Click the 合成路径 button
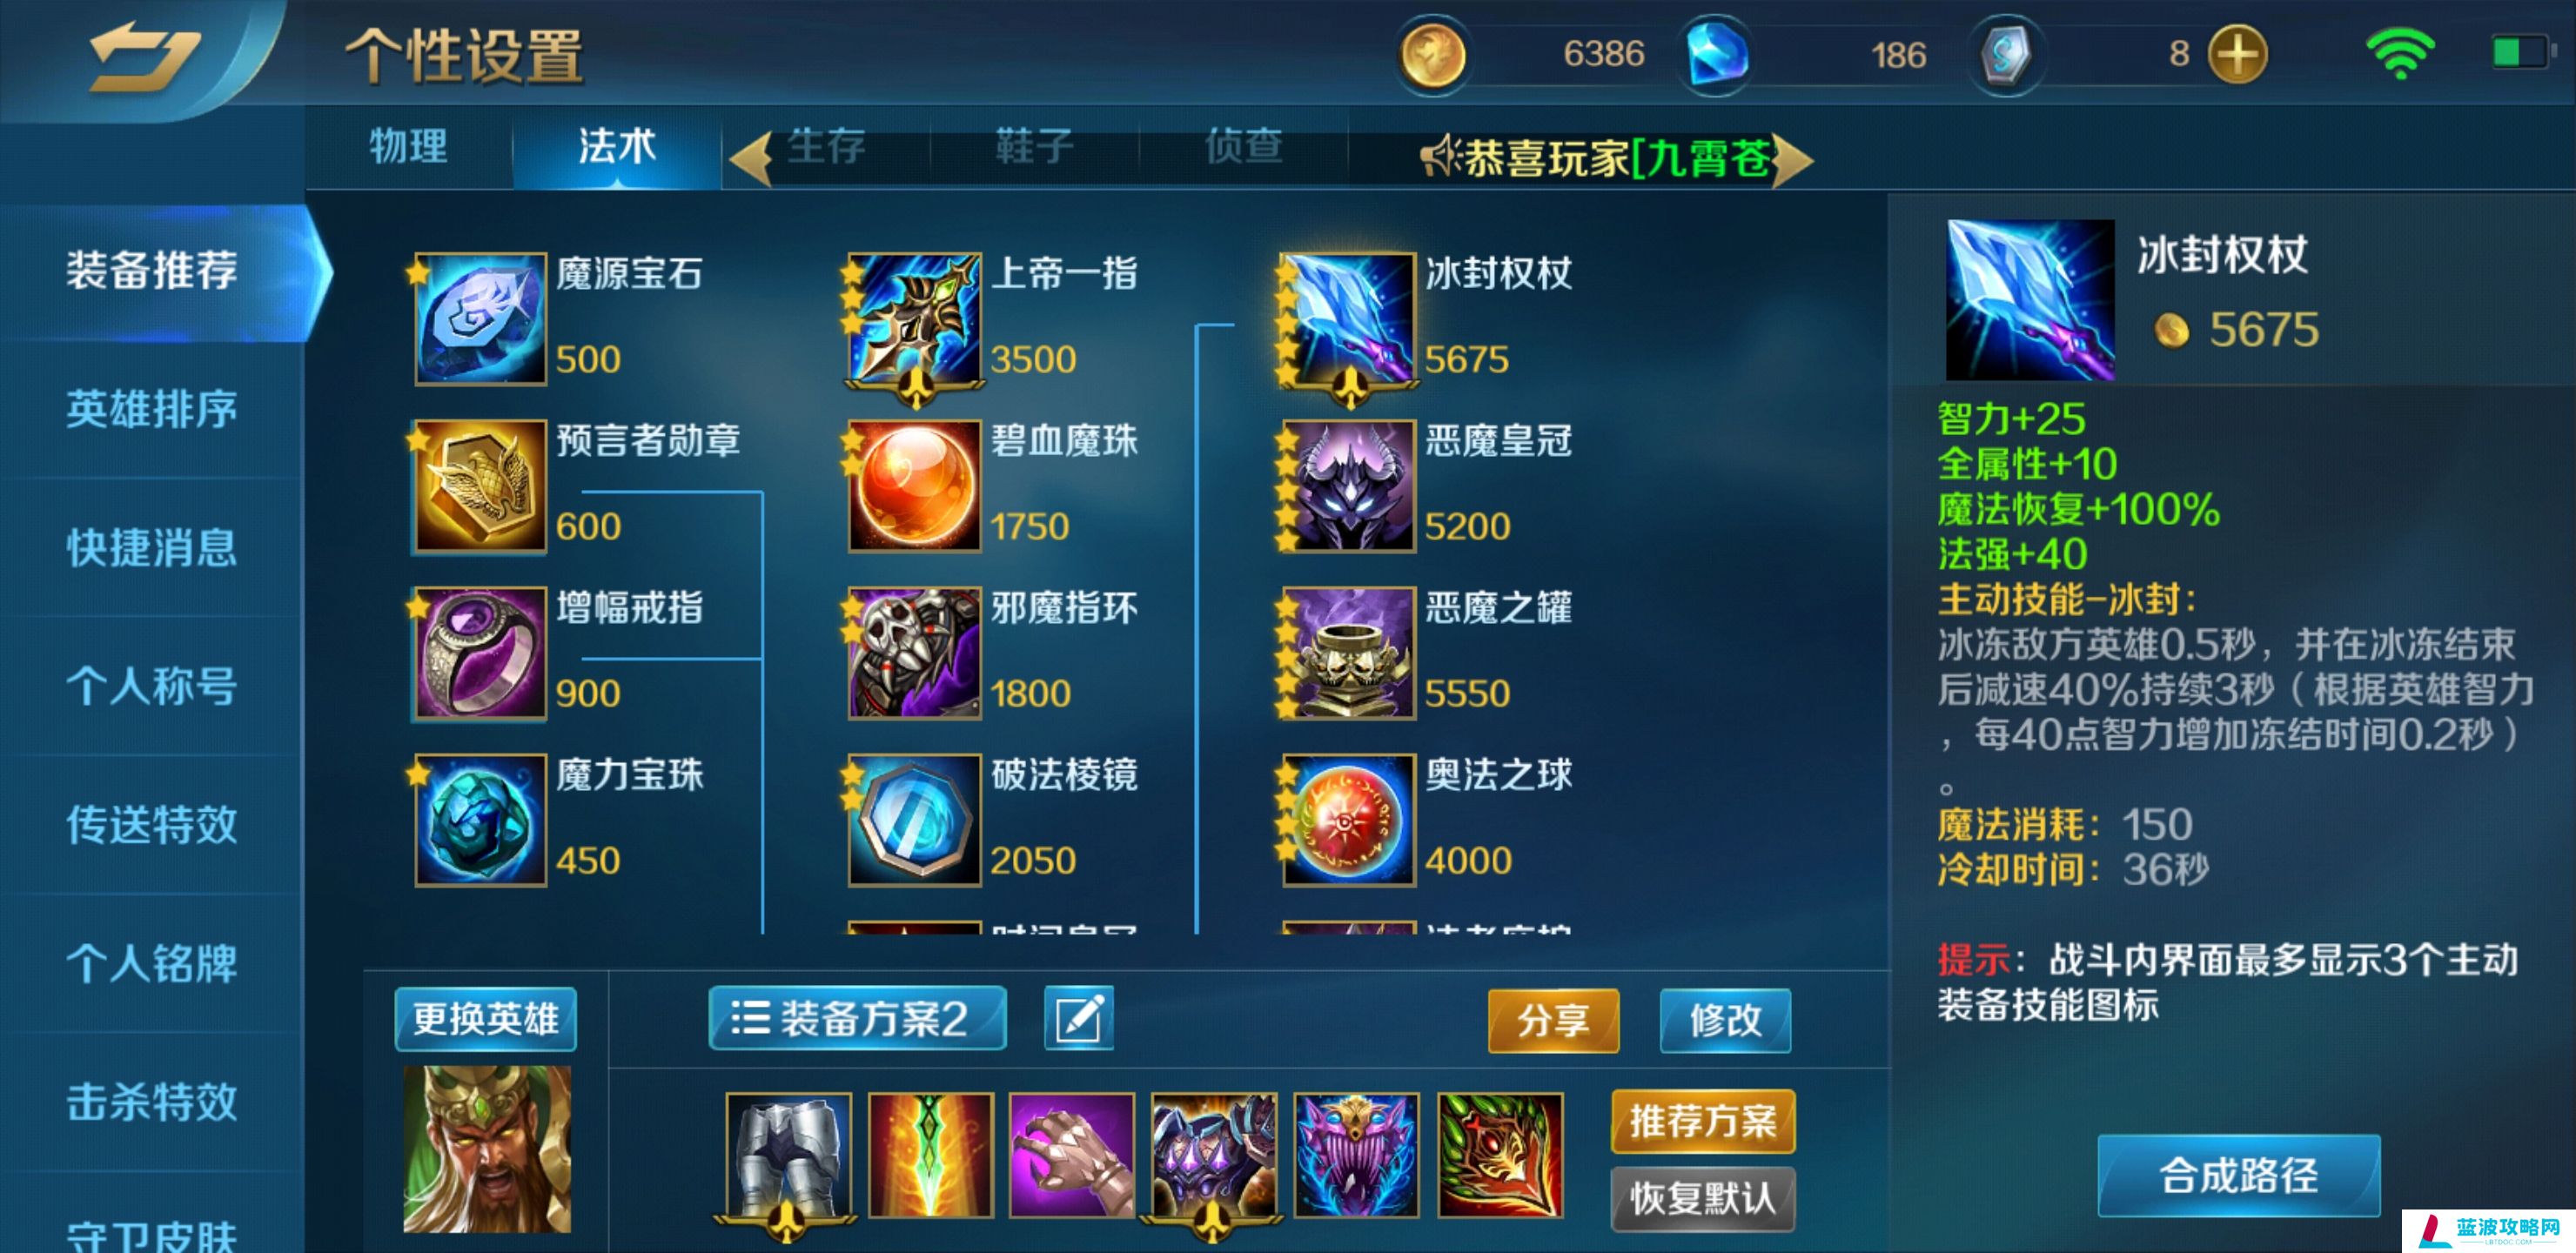Screen dimensions: 2576x1253 pyautogui.click(x=2238, y=1175)
